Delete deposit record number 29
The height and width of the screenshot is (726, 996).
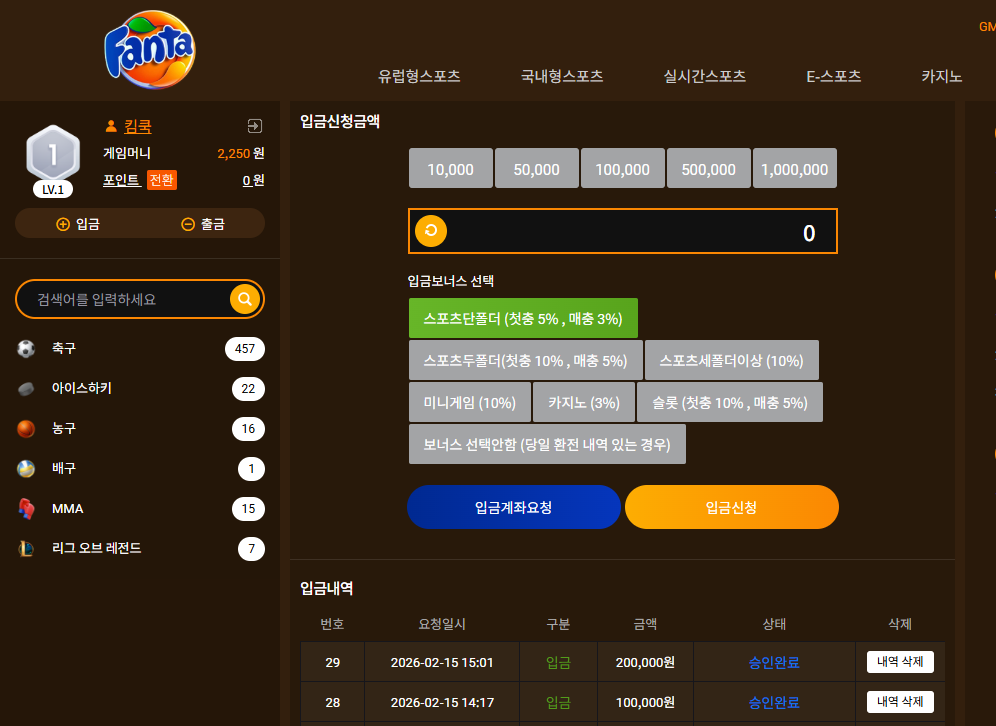pos(900,662)
